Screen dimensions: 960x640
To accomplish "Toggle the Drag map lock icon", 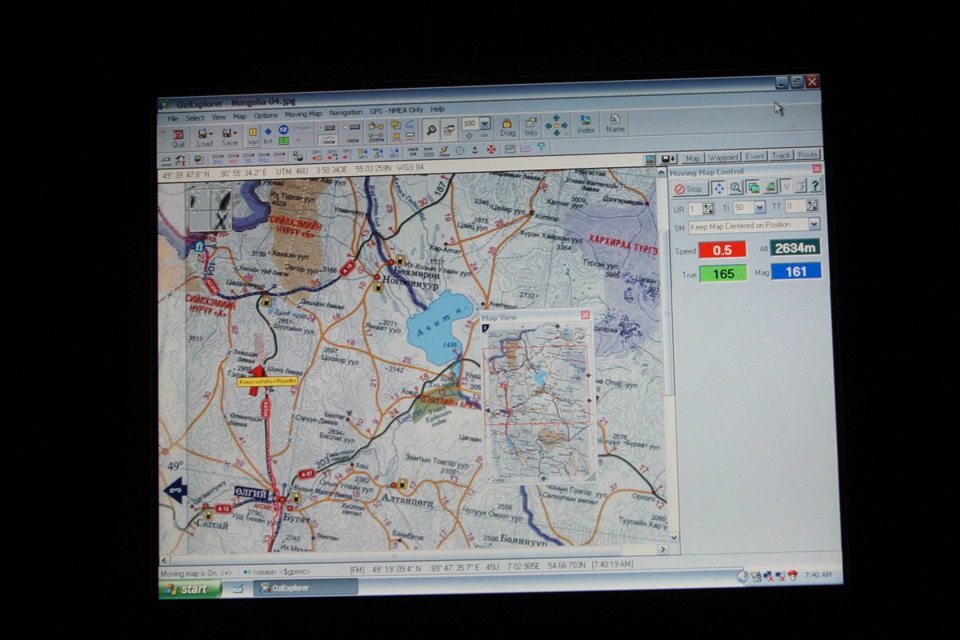I will [507, 127].
